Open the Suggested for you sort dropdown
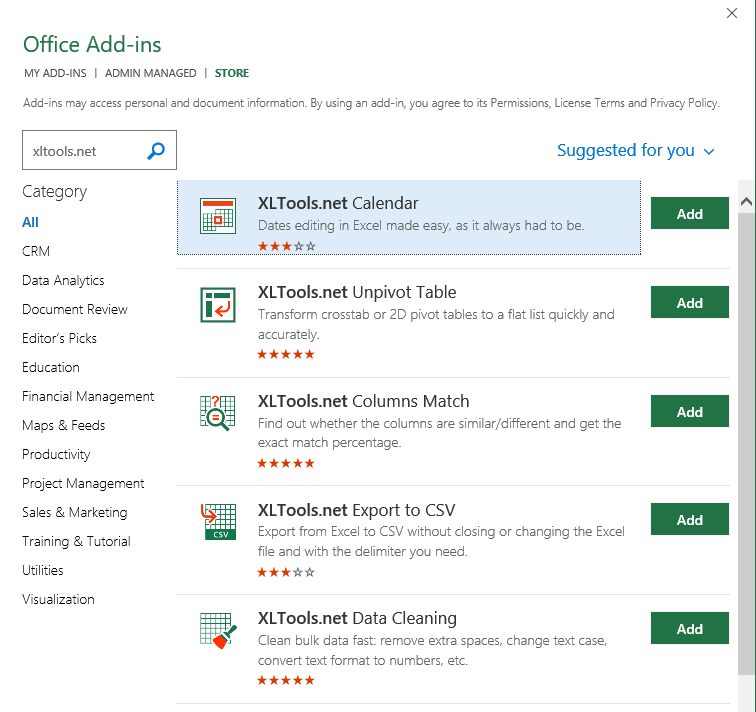Image resolution: width=756 pixels, height=712 pixels. click(635, 150)
